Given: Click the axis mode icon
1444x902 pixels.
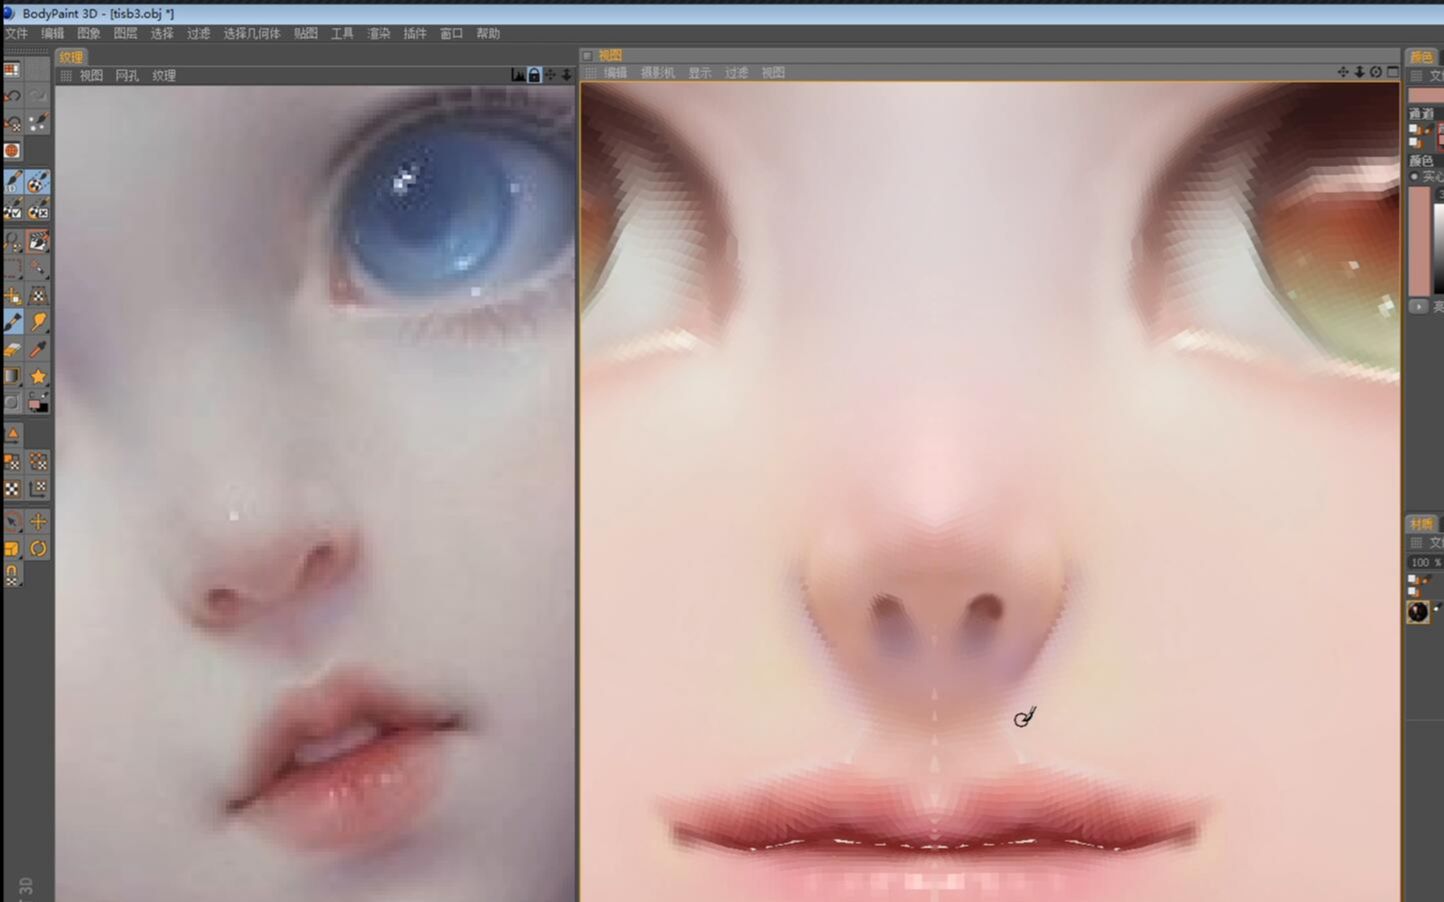Looking at the screenshot, I should 38,489.
